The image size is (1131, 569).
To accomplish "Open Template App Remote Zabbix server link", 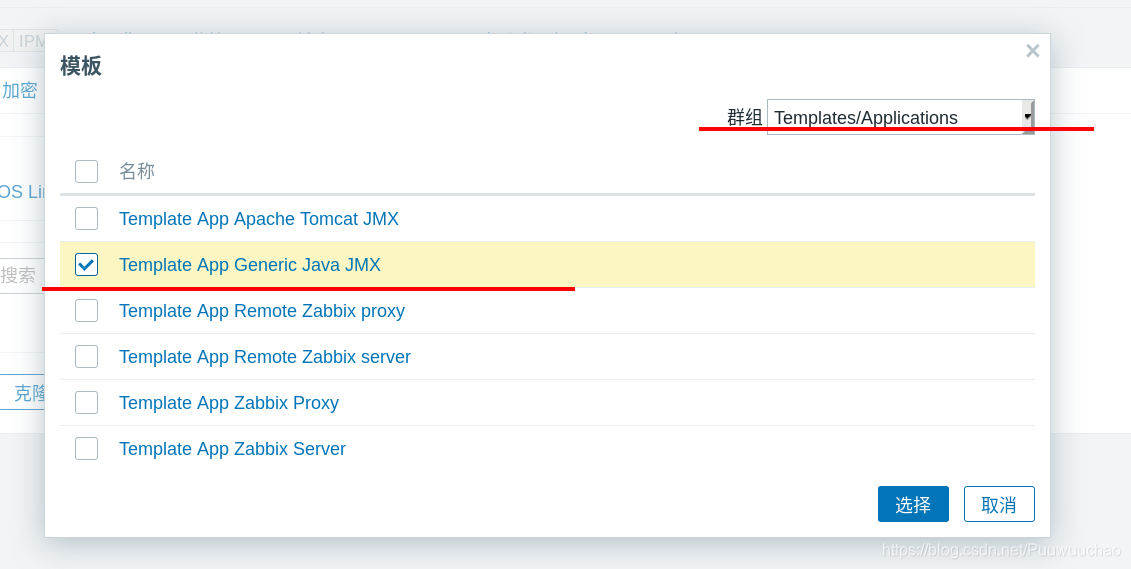I will click(265, 356).
